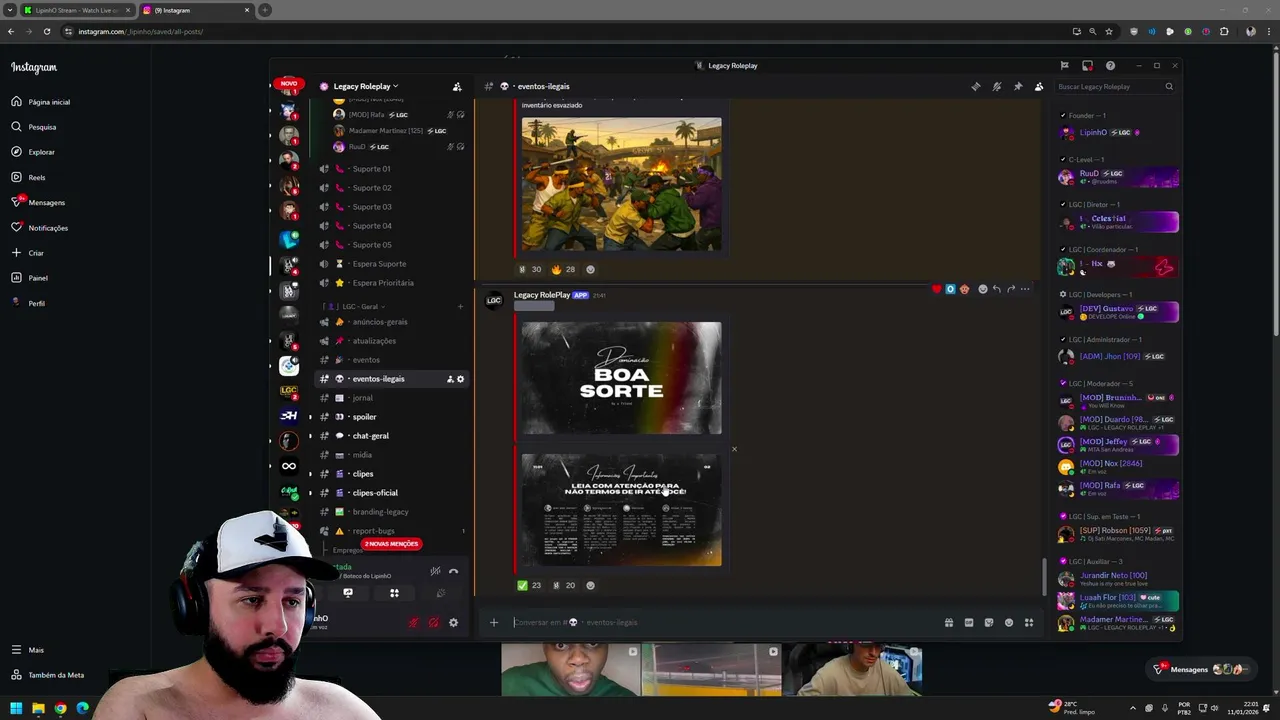This screenshot has height=720, width=1280.
Task: Toggle member list visibility in Discord
Action: coord(1039,86)
